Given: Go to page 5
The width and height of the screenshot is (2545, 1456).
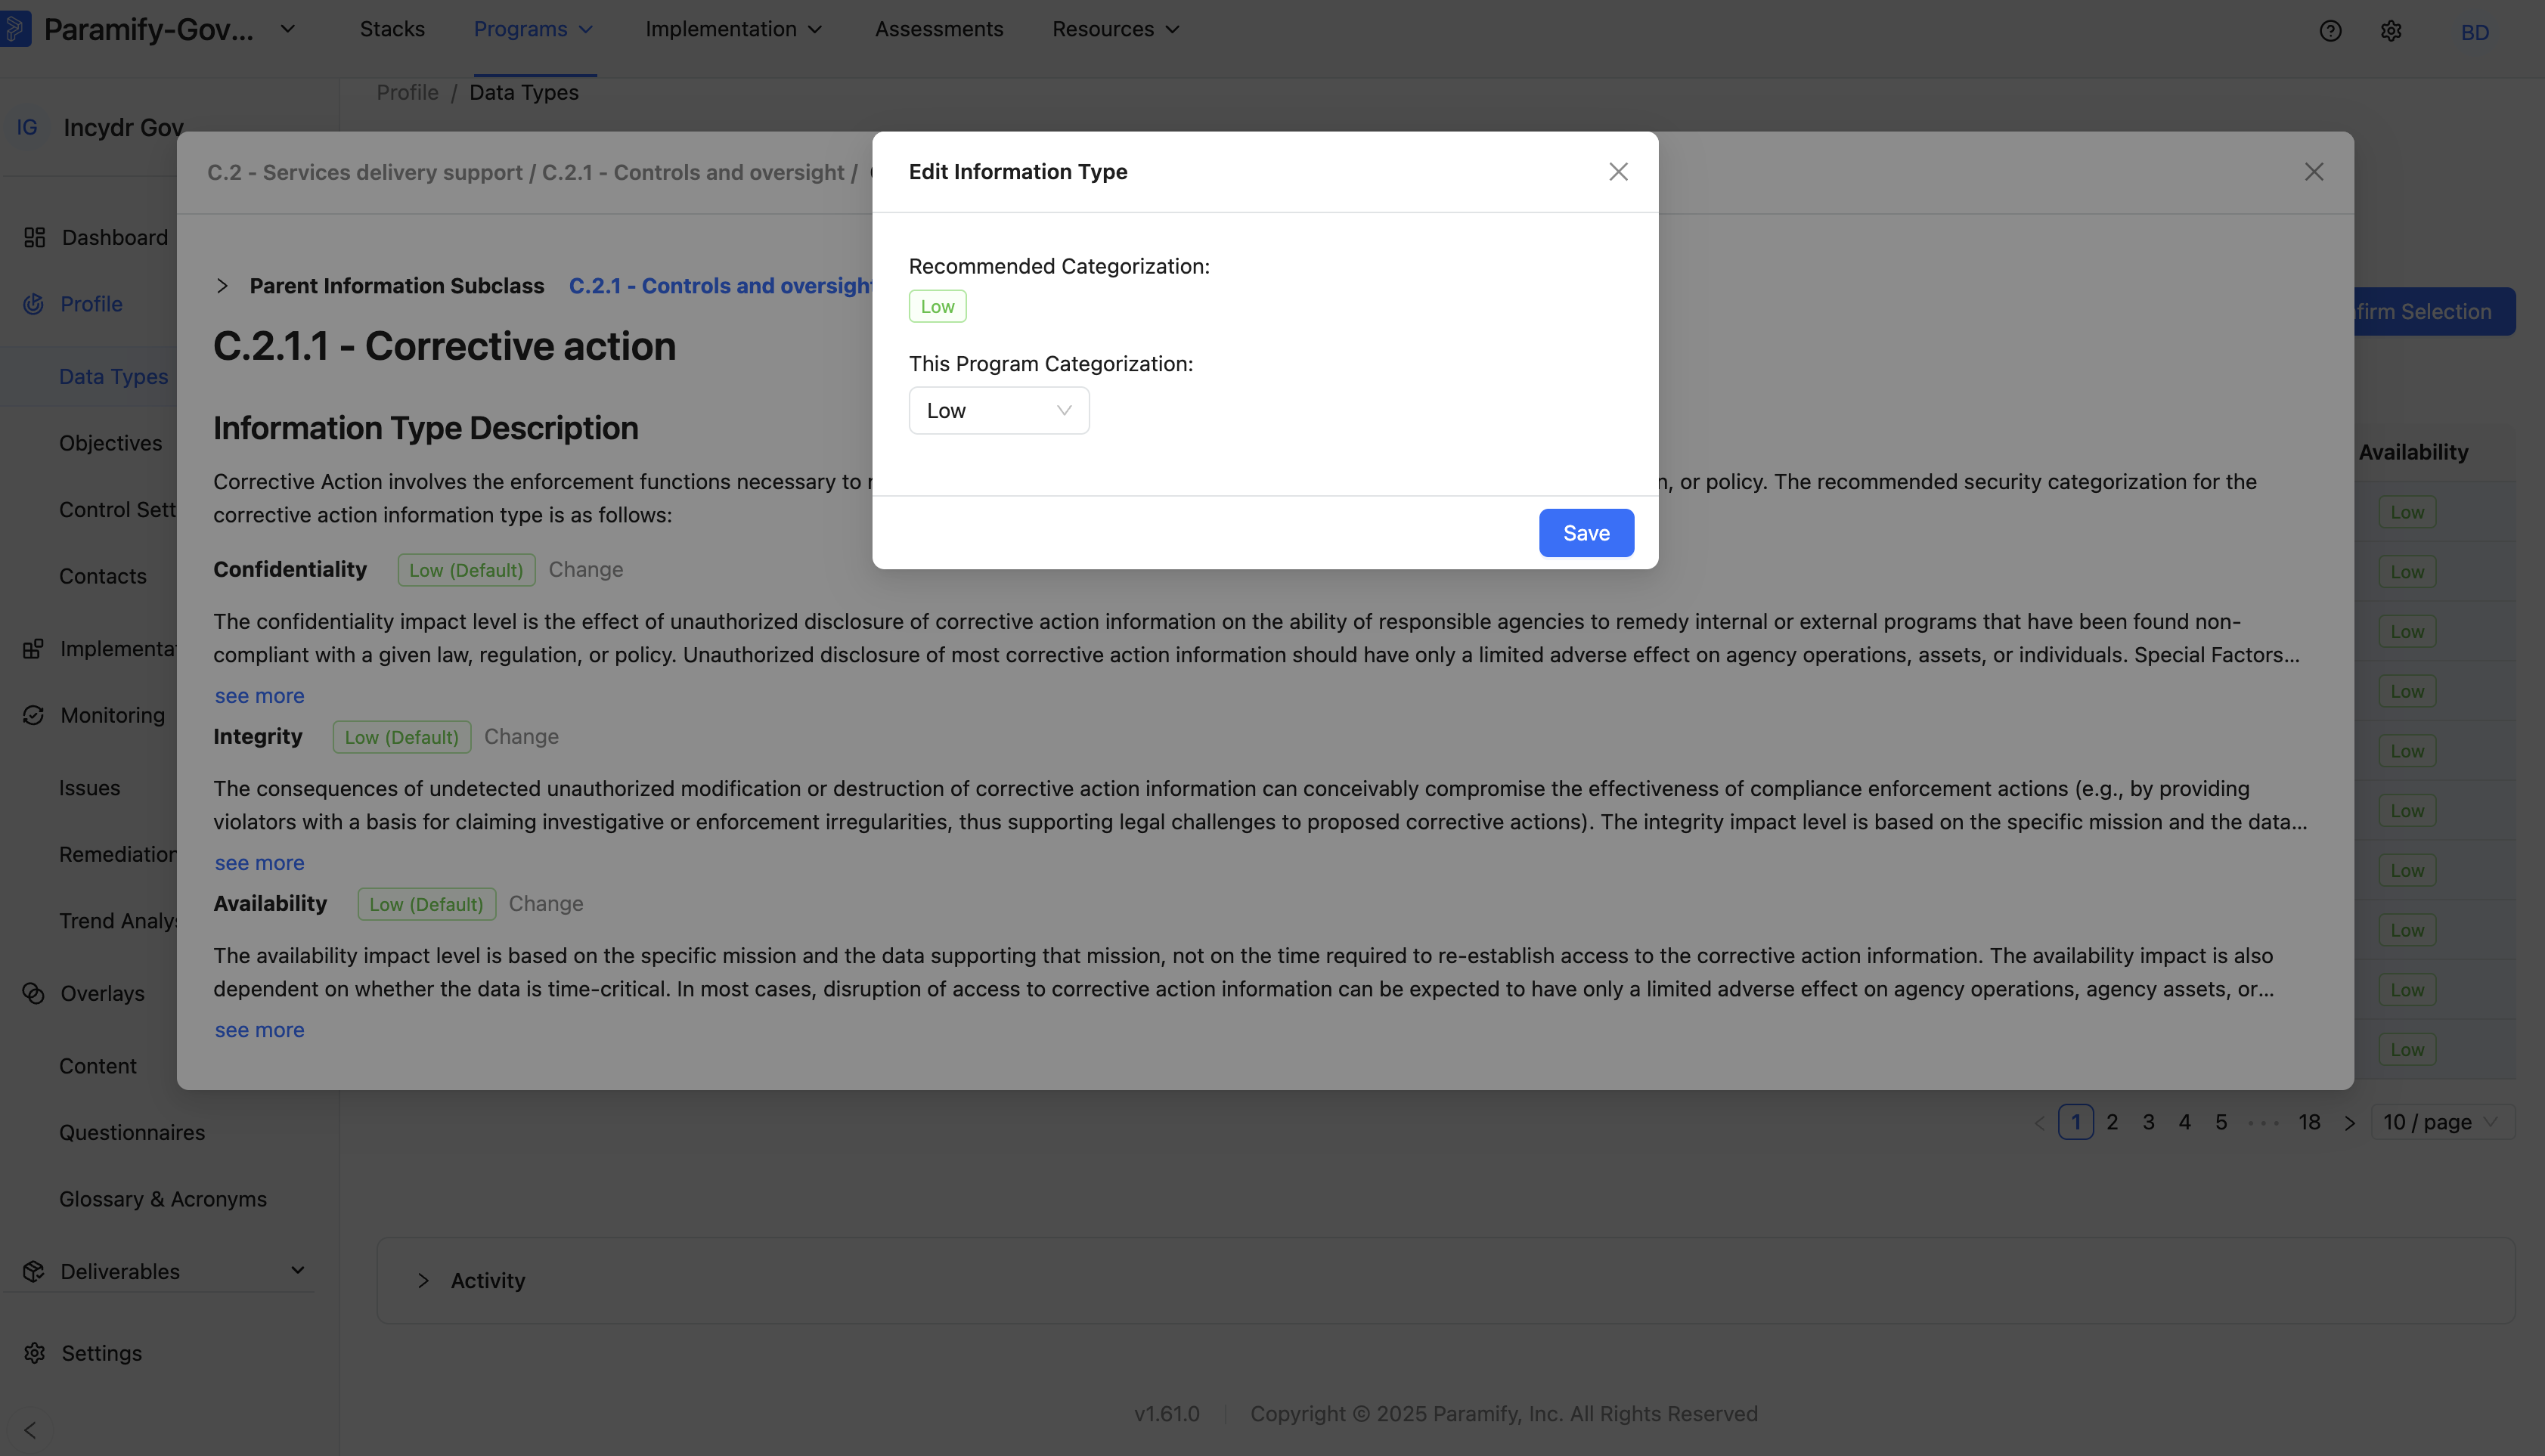Looking at the screenshot, I should [2221, 1122].
